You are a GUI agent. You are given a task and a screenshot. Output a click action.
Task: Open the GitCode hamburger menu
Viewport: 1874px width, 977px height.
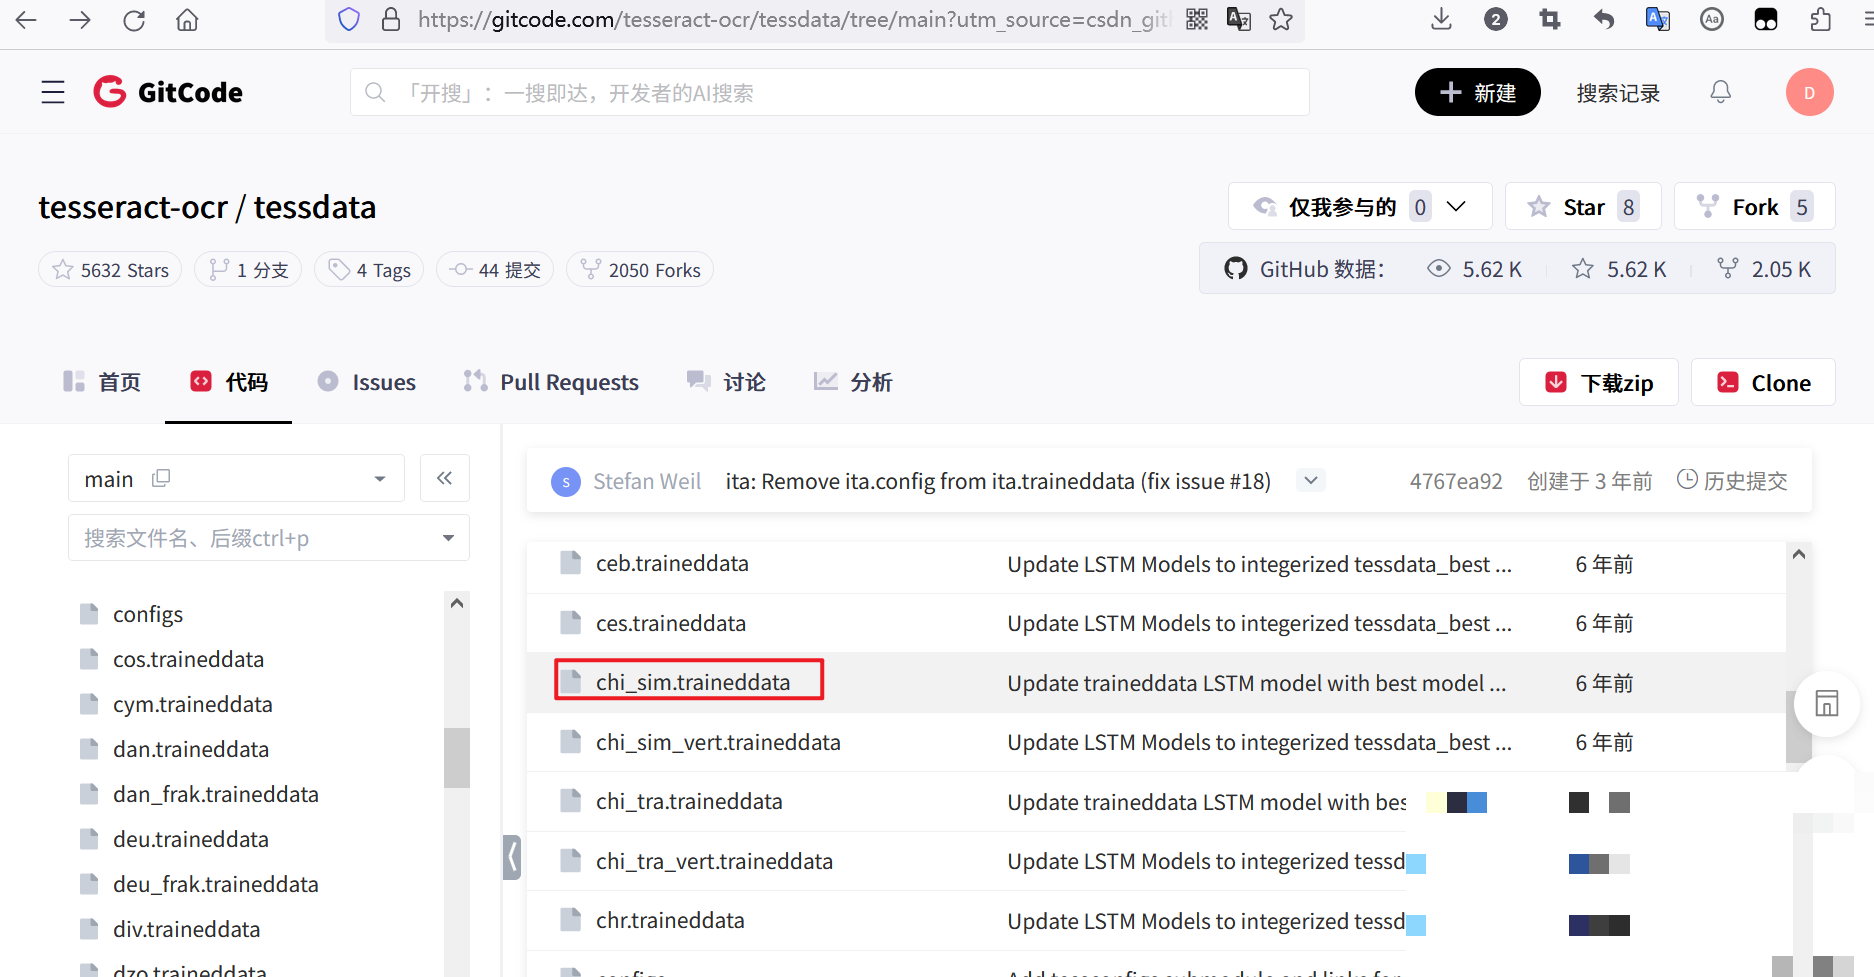coord(53,92)
